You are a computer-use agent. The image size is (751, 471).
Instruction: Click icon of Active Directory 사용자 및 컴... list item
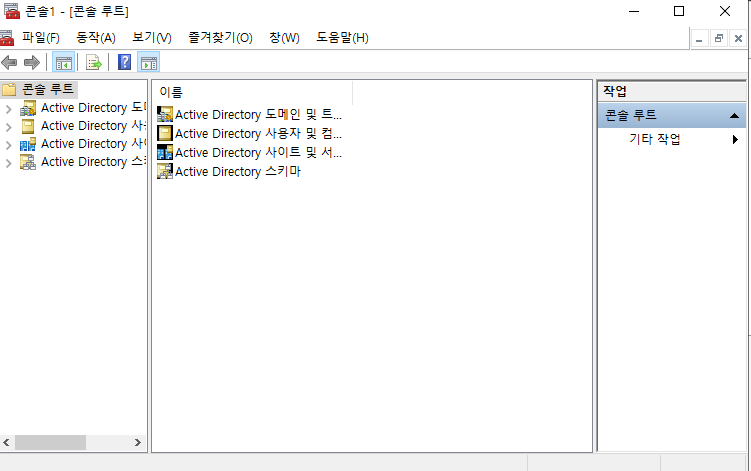pyautogui.click(x=165, y=133)
